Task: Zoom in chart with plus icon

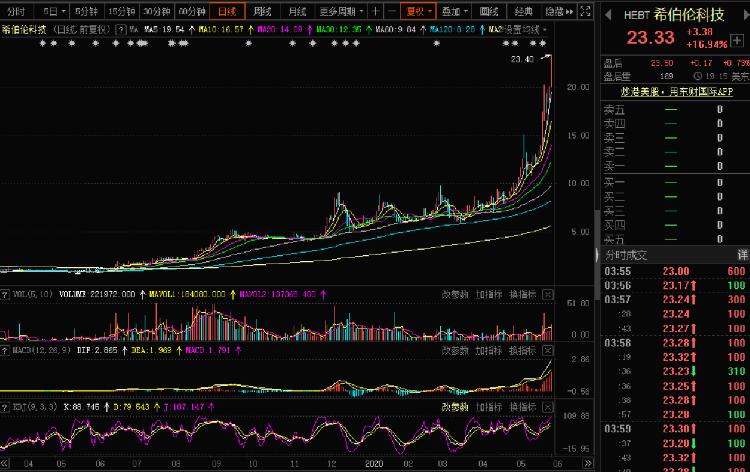Action: (x=376, y=11)
